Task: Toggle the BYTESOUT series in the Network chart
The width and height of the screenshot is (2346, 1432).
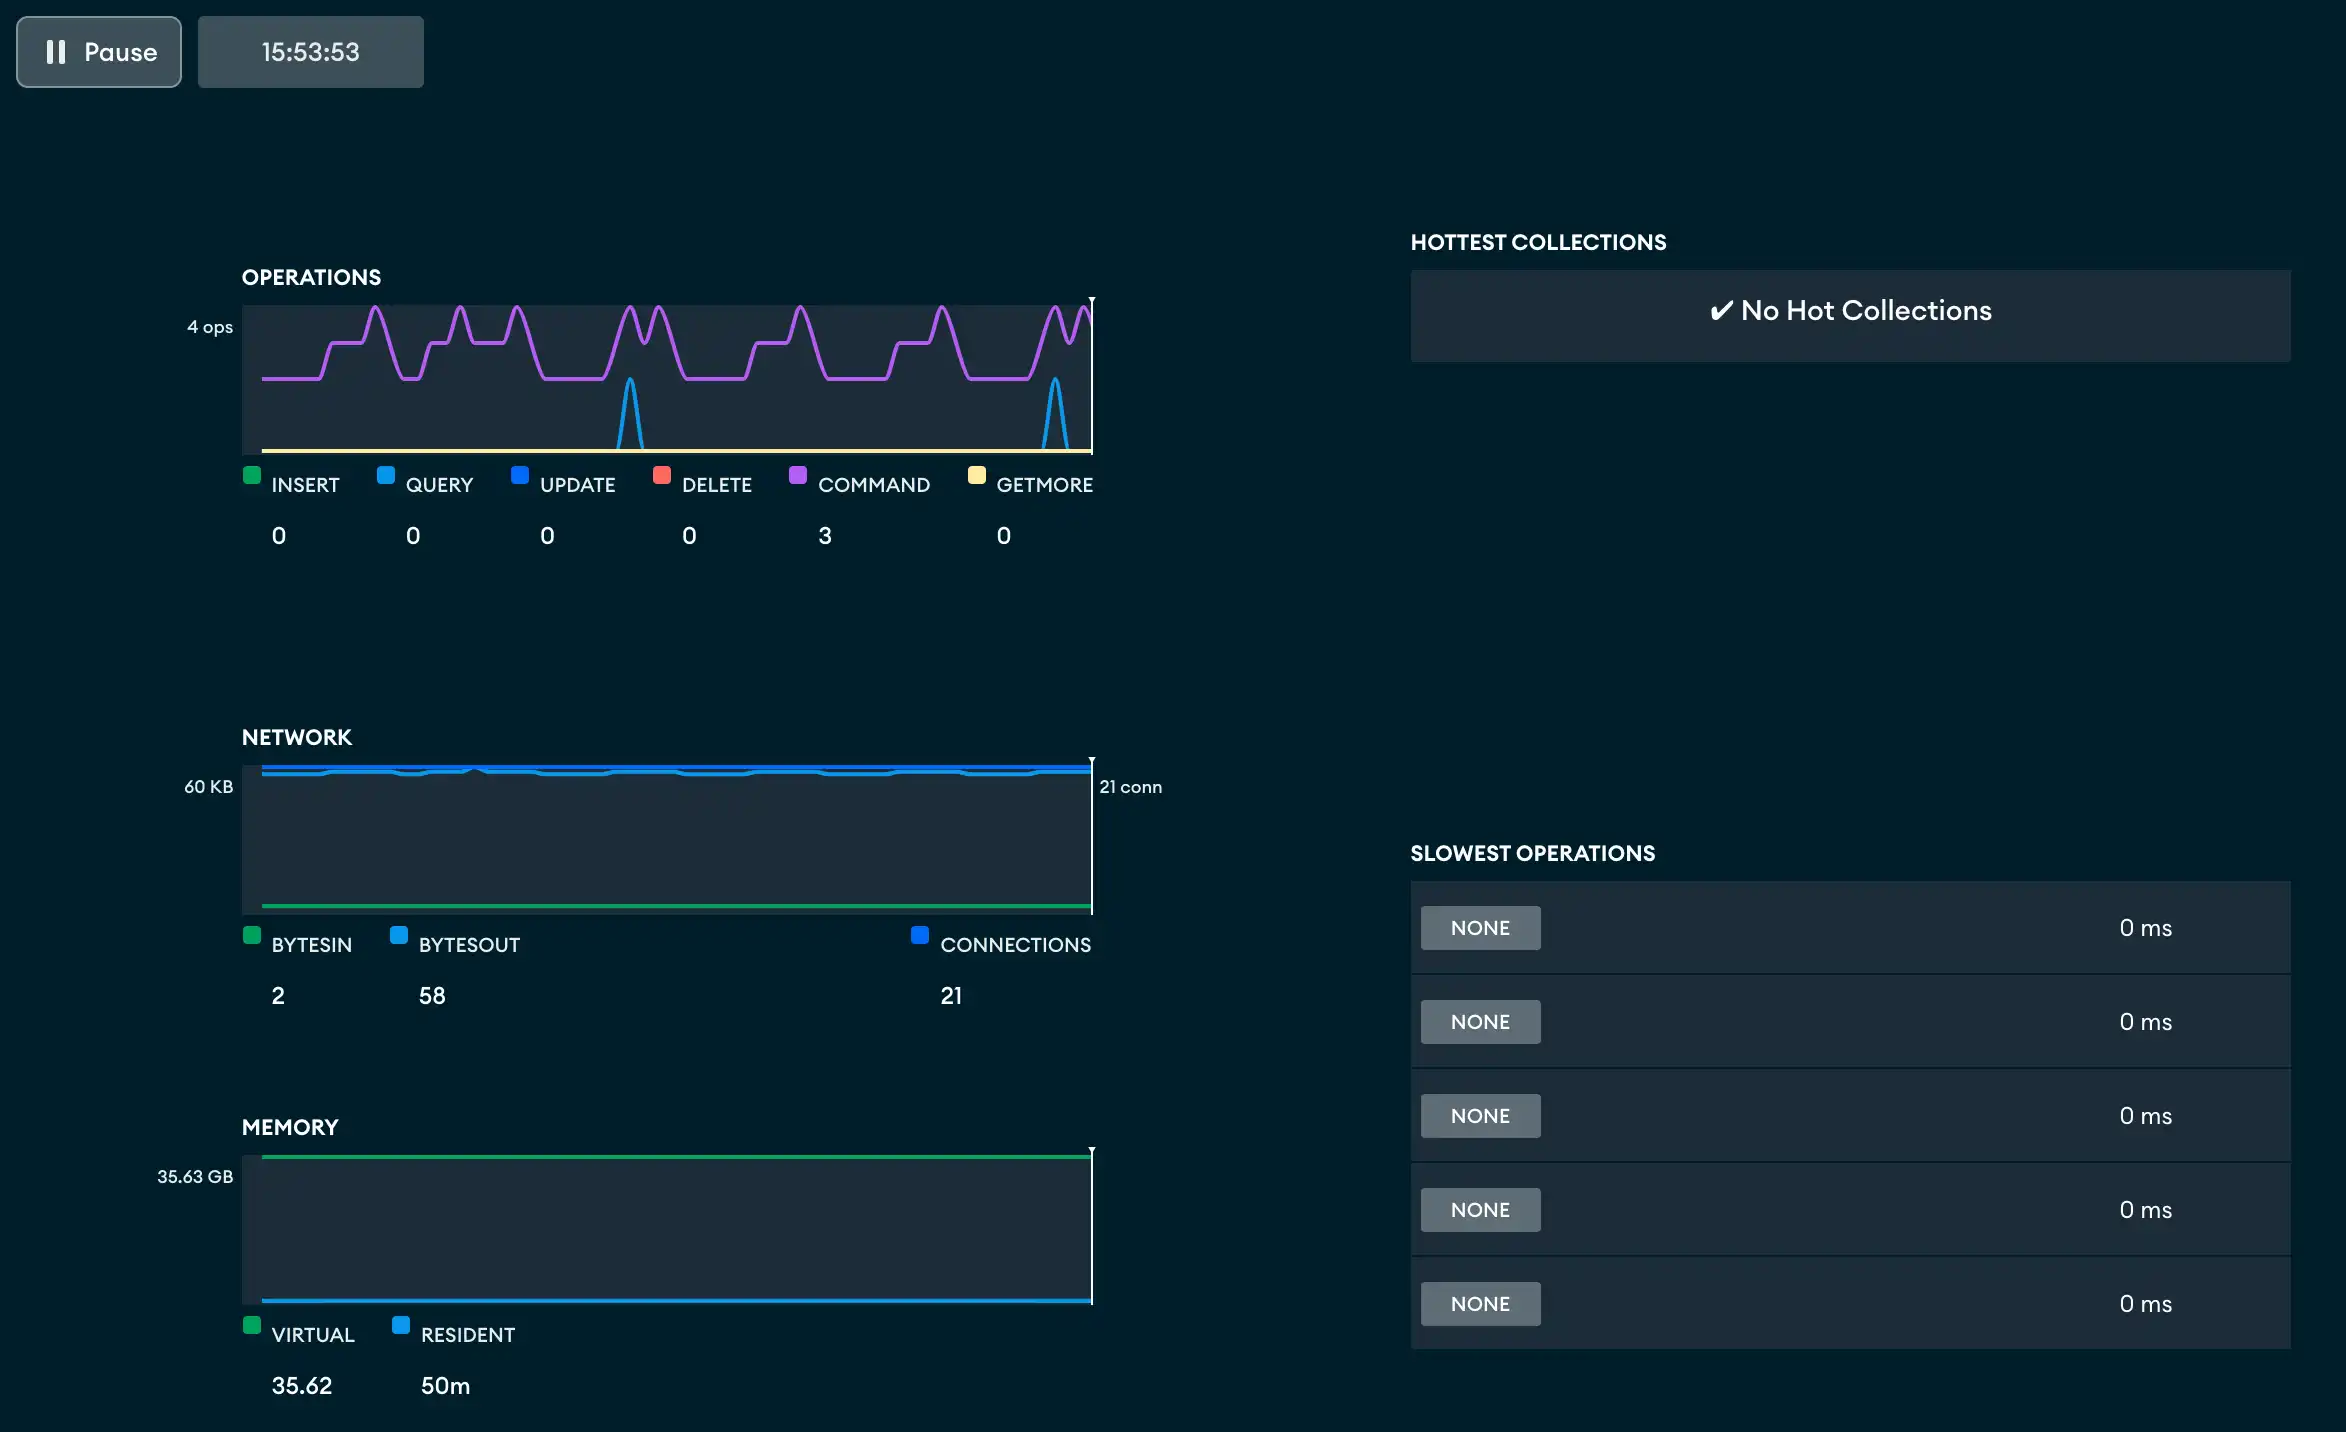Action: 399,934
